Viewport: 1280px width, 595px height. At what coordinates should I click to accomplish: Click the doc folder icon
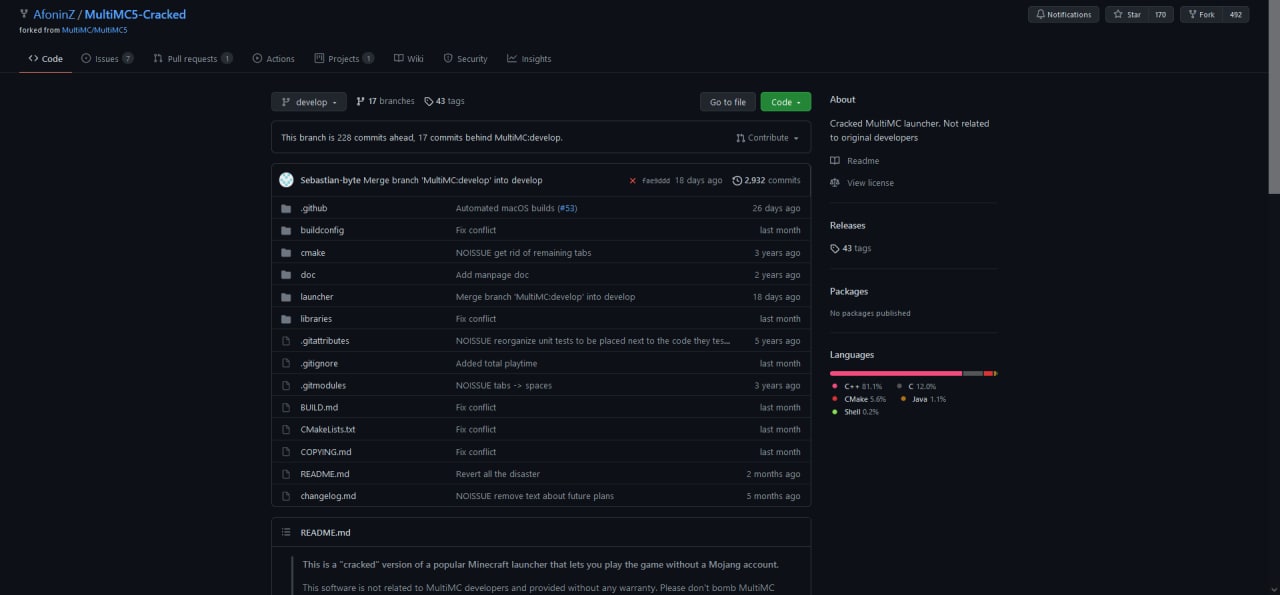(286, 275)
